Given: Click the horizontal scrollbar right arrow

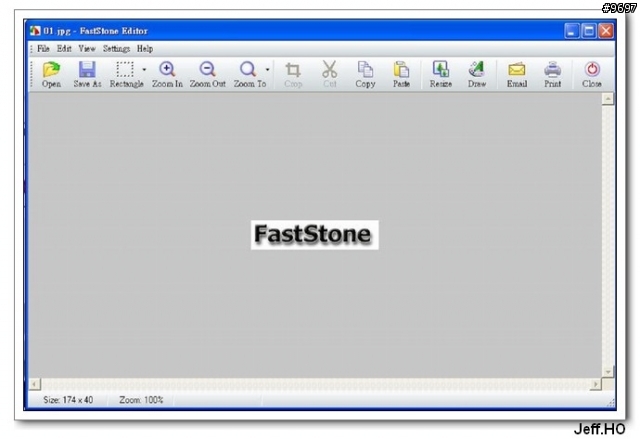Looking at the screenshot, I should pos(596,384).
